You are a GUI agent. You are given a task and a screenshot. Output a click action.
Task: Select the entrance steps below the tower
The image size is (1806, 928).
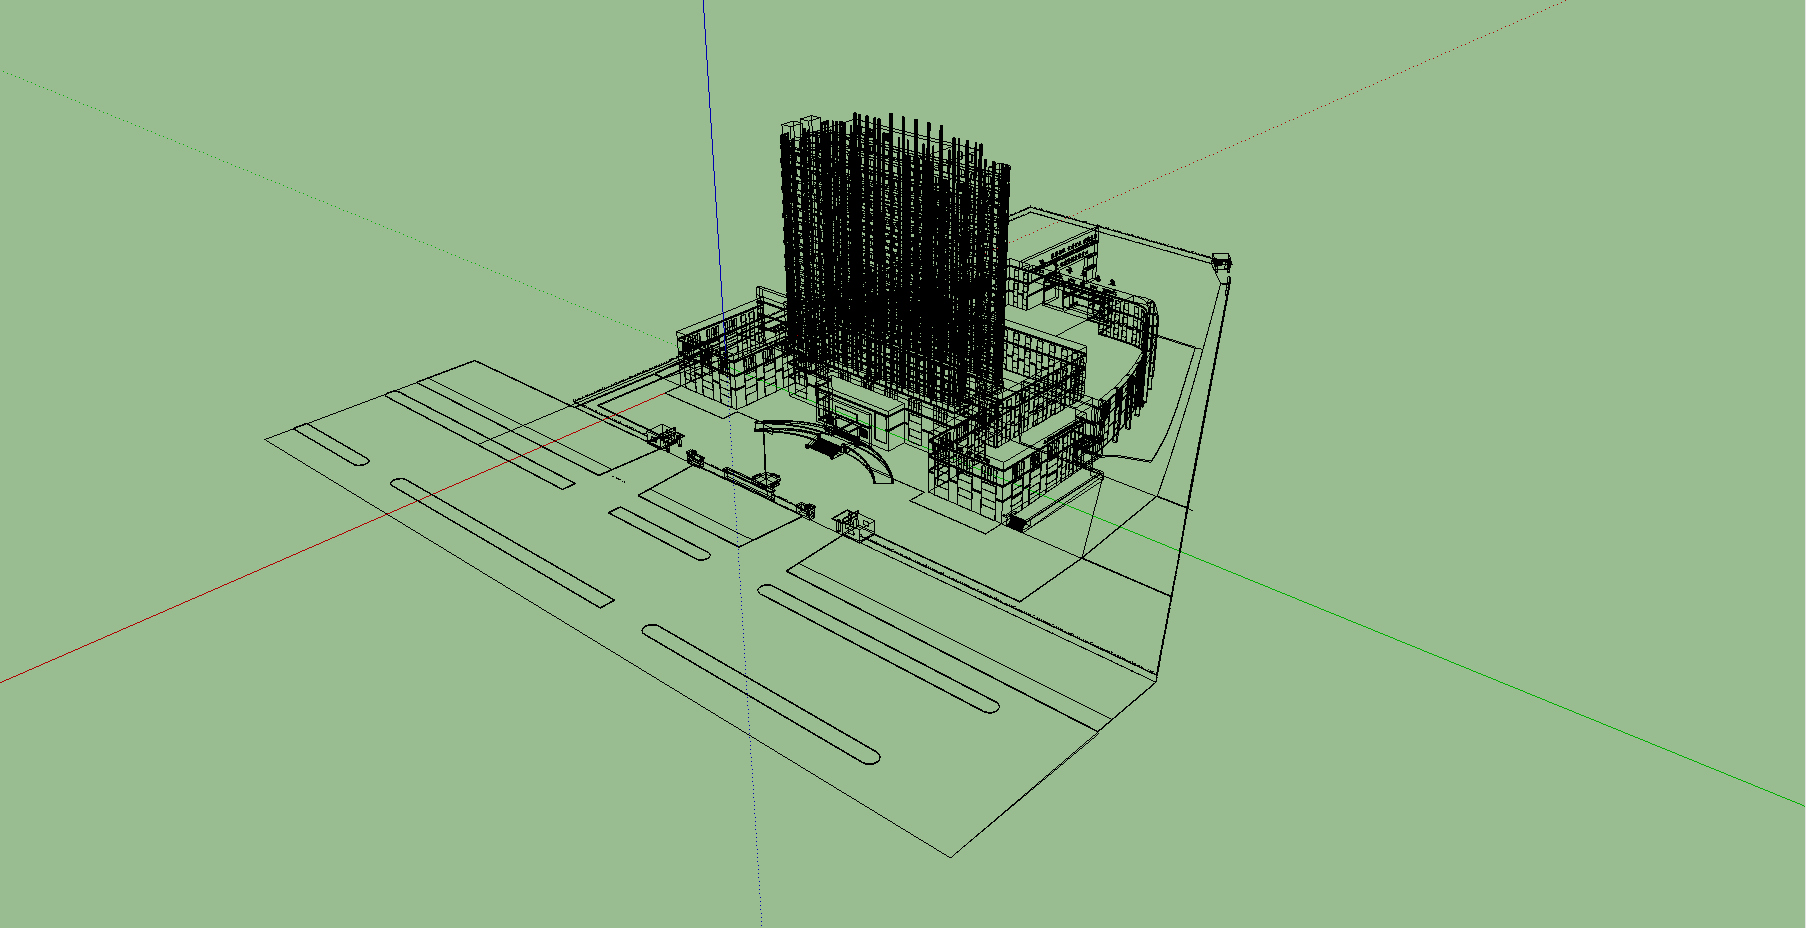[x=823, y=449]
